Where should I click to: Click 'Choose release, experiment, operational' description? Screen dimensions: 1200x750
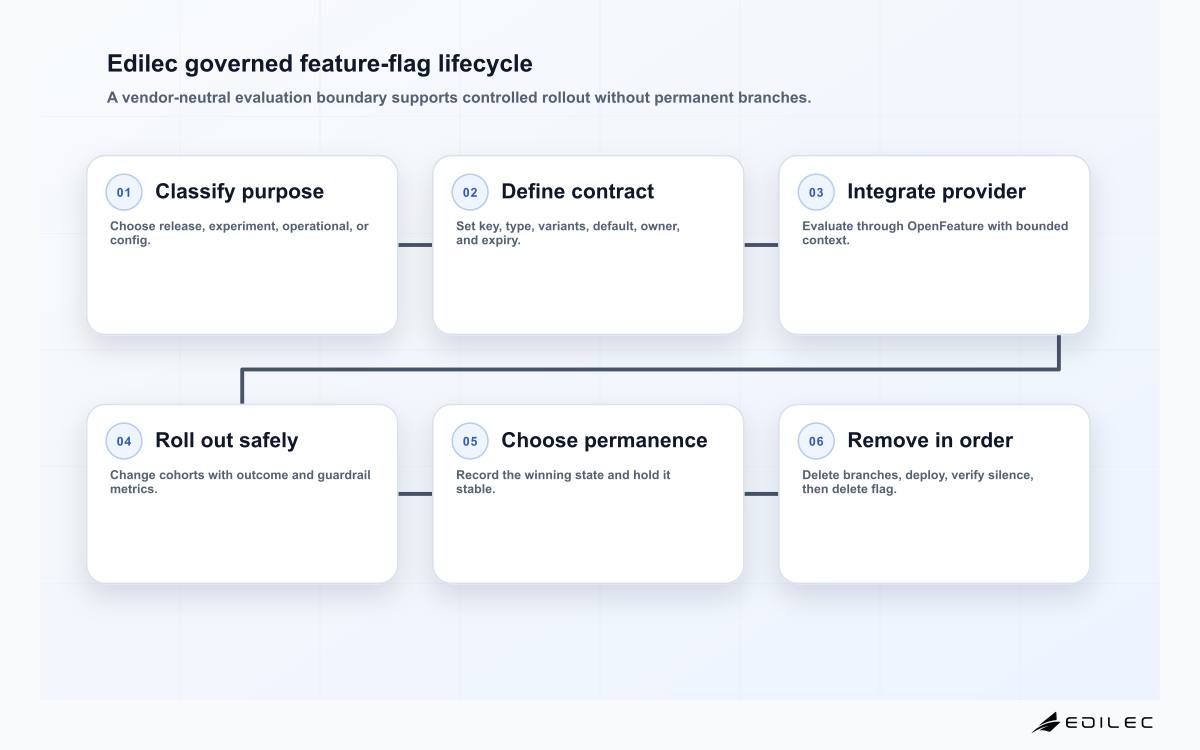point(239,233)
